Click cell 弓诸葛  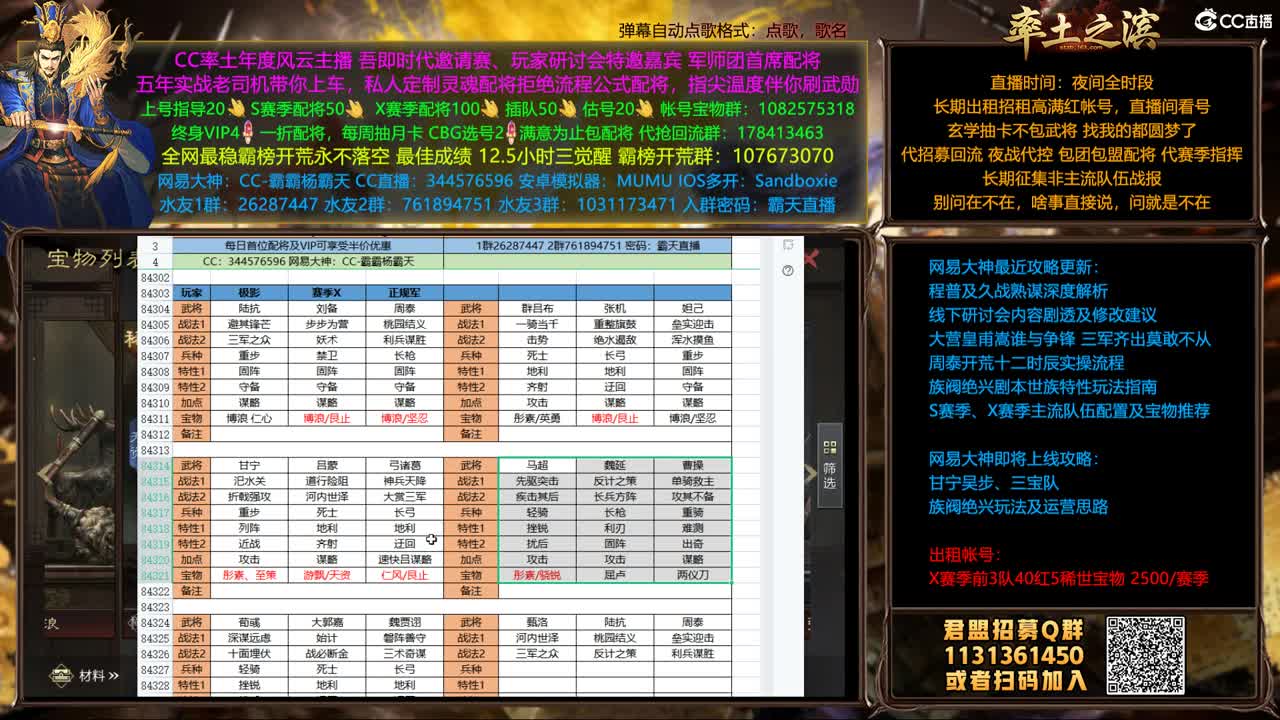pyautogui.click(x=404, y=466)
